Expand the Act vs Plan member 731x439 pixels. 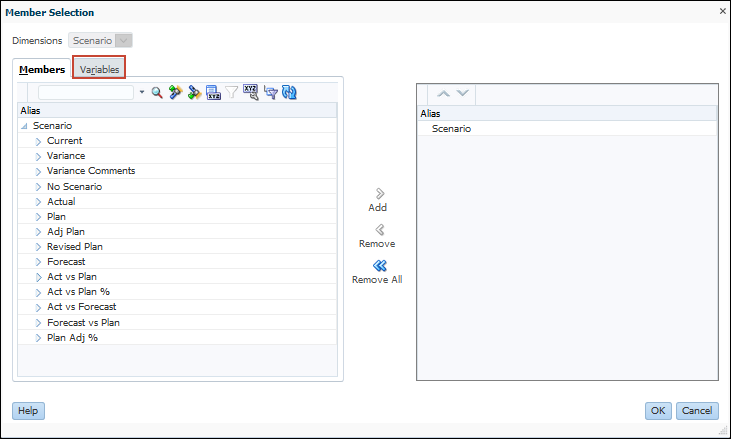coord(38,277)
